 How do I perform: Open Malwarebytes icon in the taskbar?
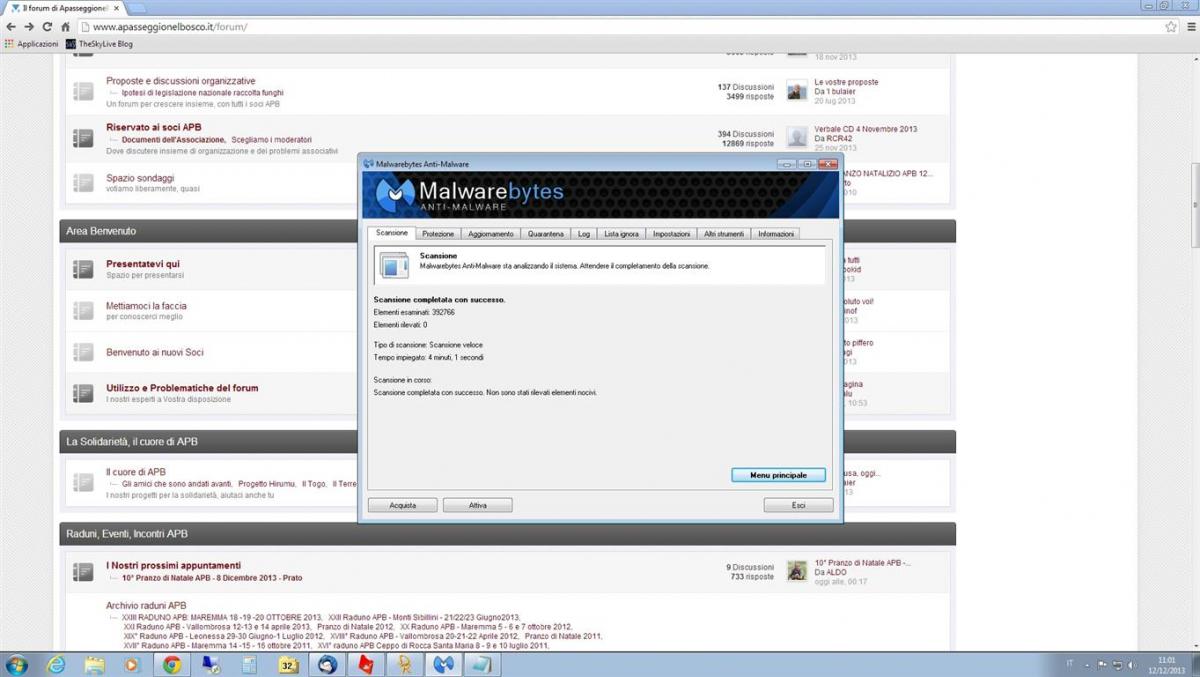(443, 664)
